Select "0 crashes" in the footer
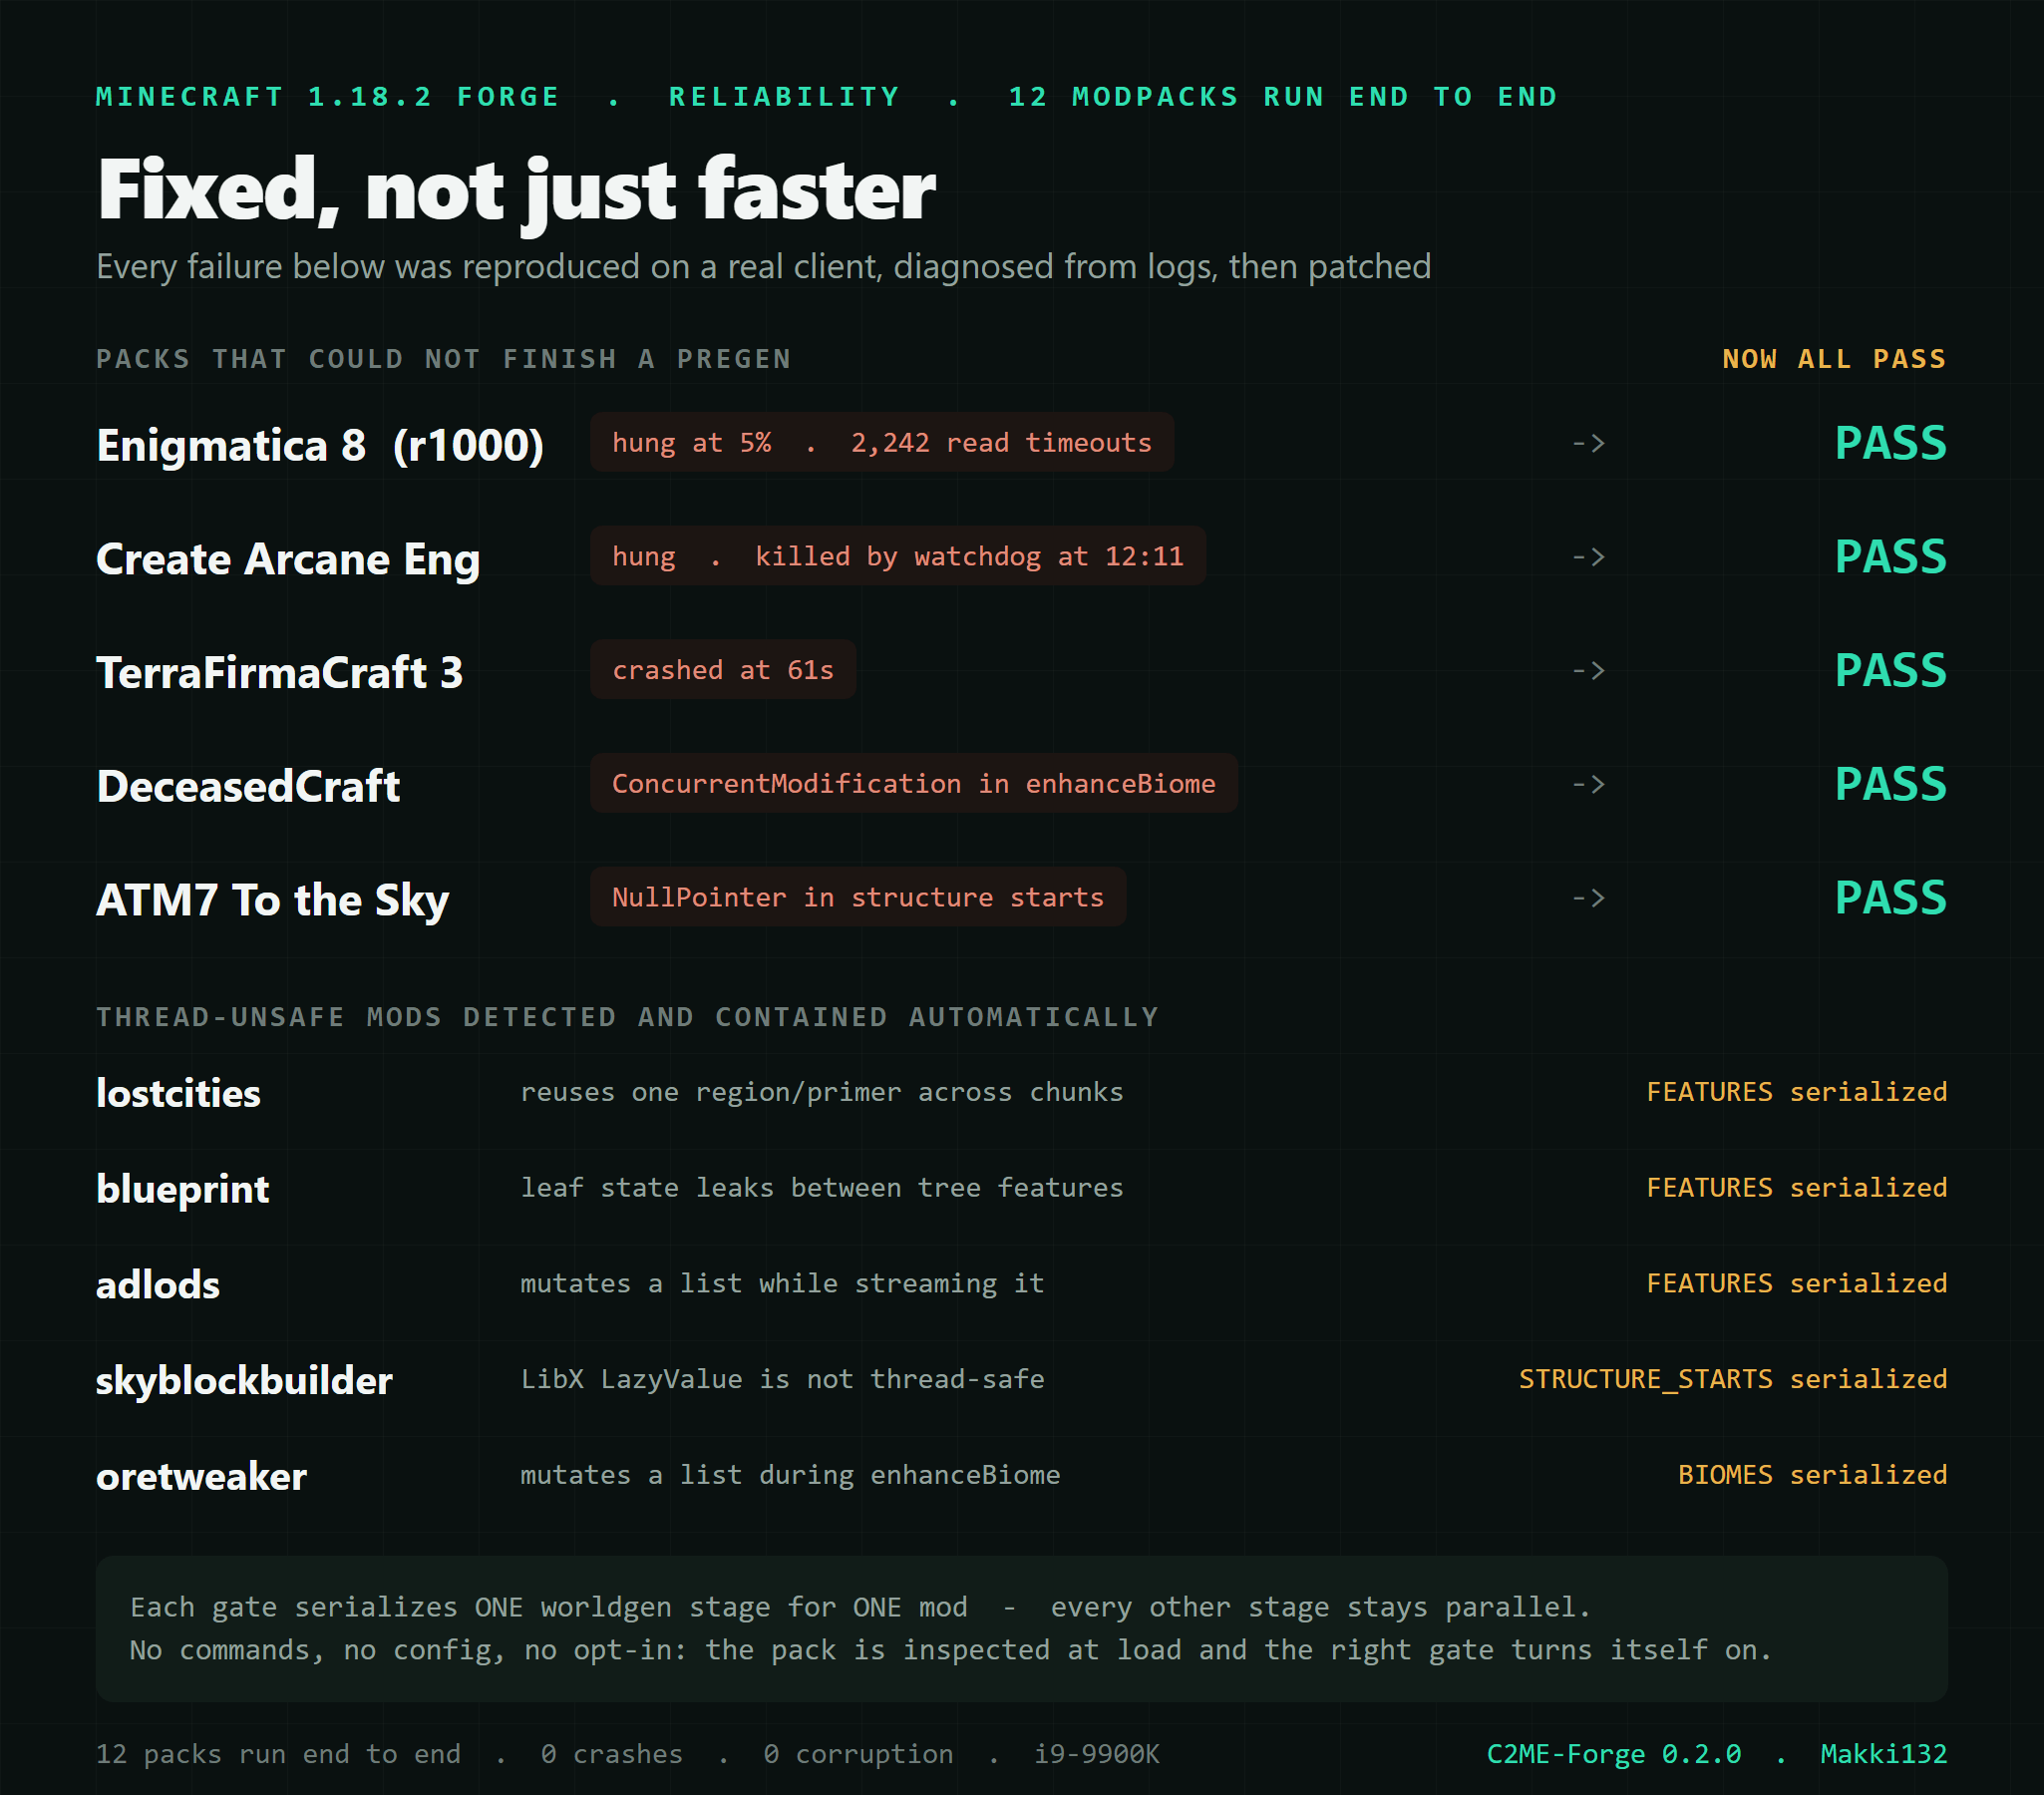The image size is (2044, 1795). (611, 1754)
